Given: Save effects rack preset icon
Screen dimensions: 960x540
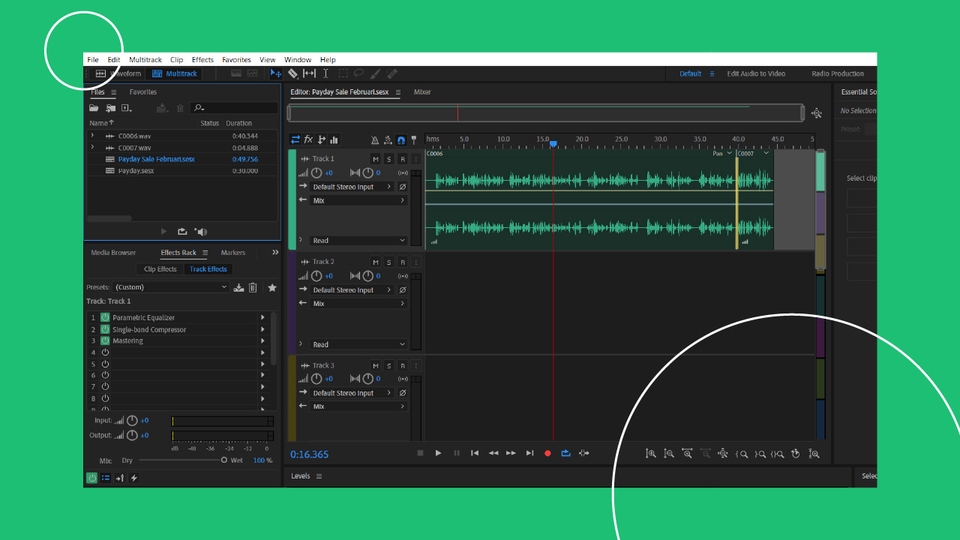Looking at the screenshot, I should [239, 287].
